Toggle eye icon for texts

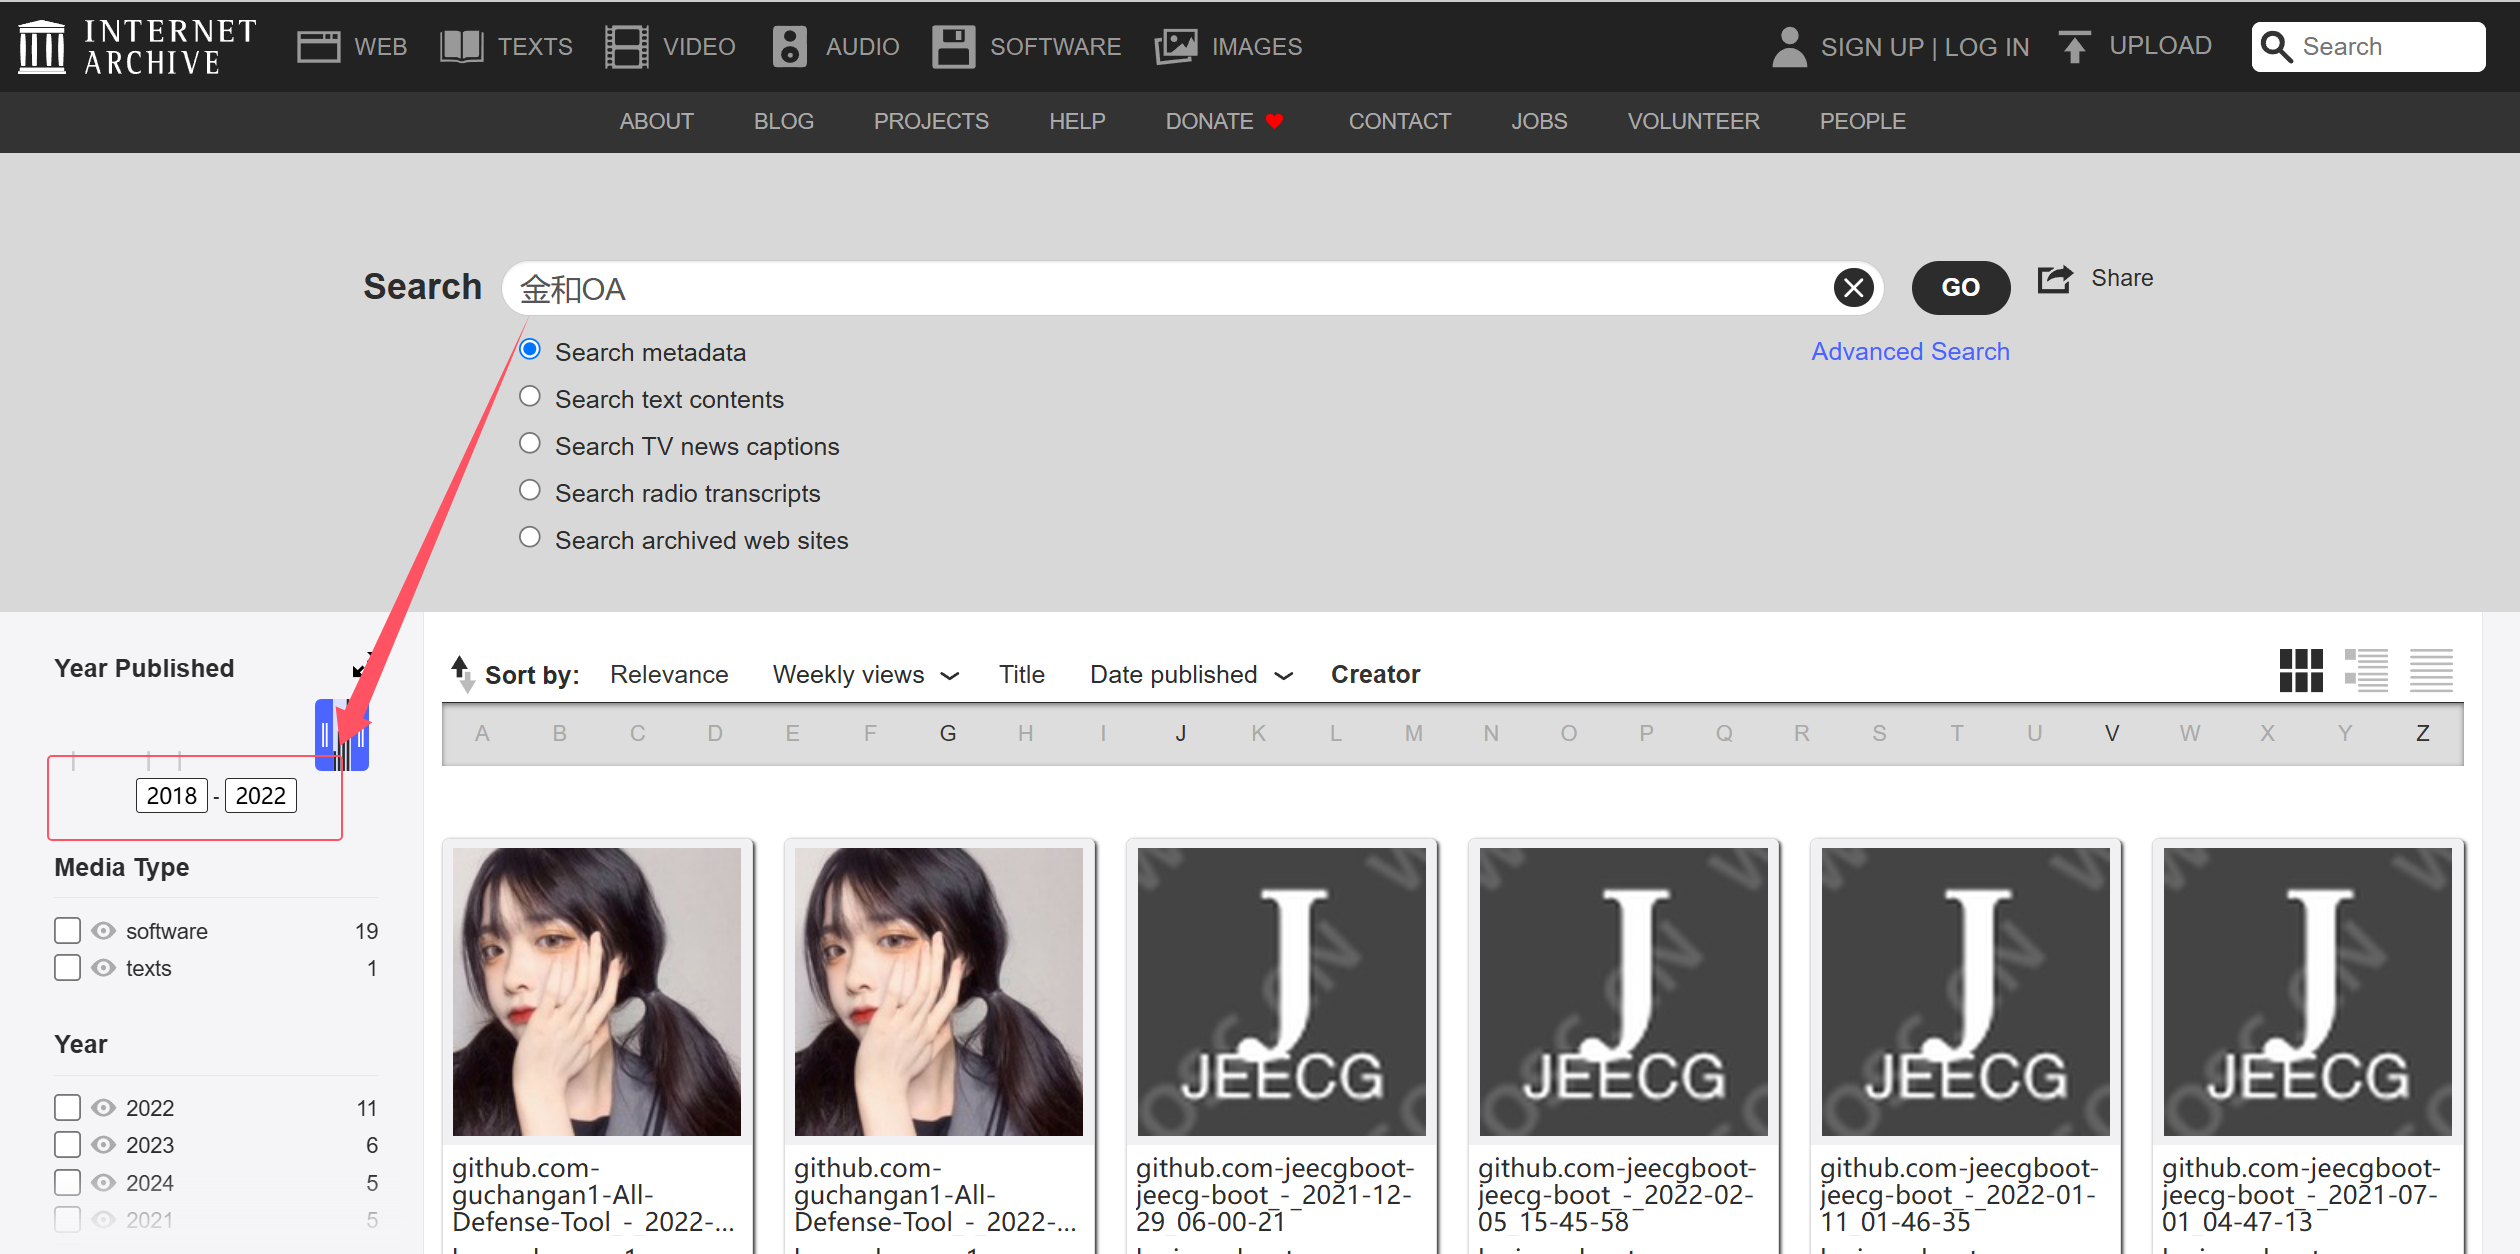(104, 967)
